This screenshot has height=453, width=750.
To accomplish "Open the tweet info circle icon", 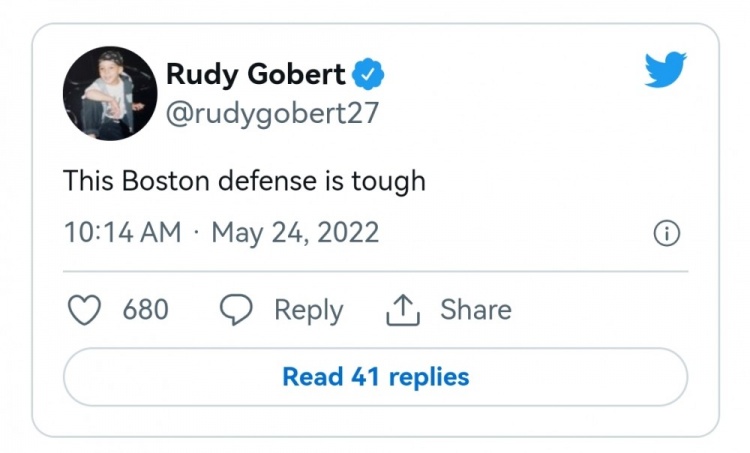I will (x=666, y=233).
